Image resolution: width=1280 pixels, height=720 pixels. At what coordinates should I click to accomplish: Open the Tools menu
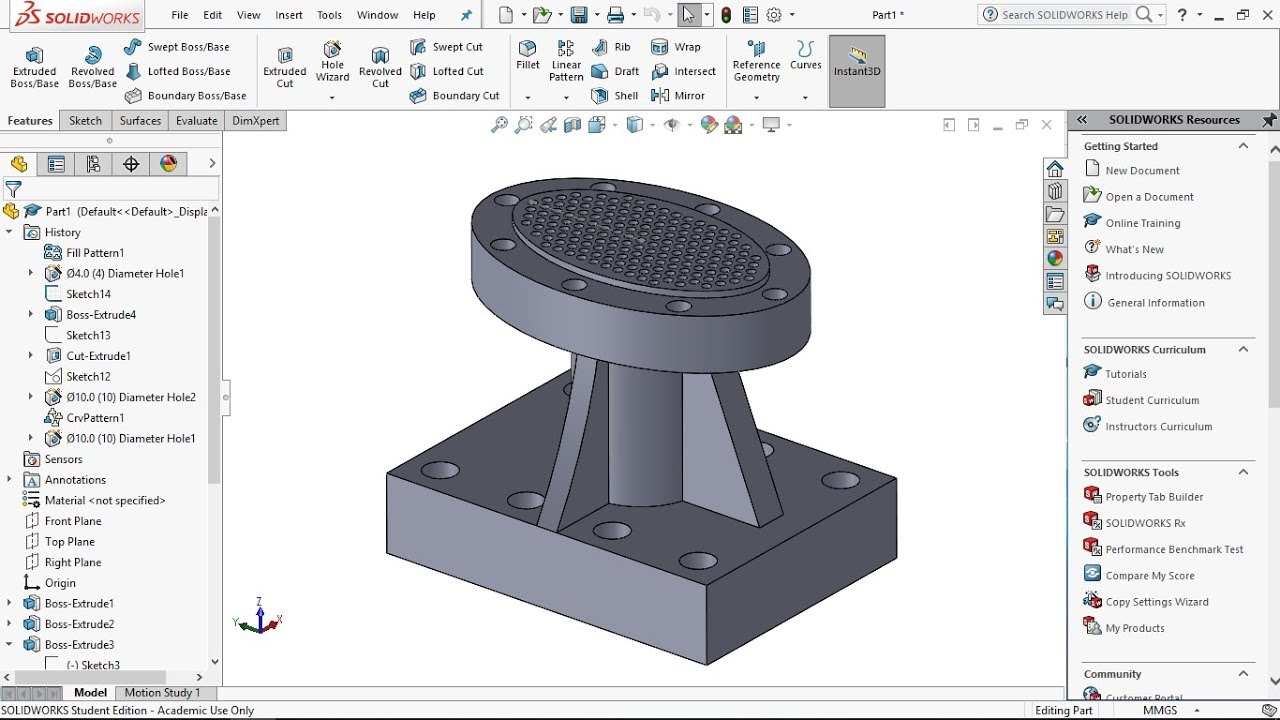pos(329,15)
